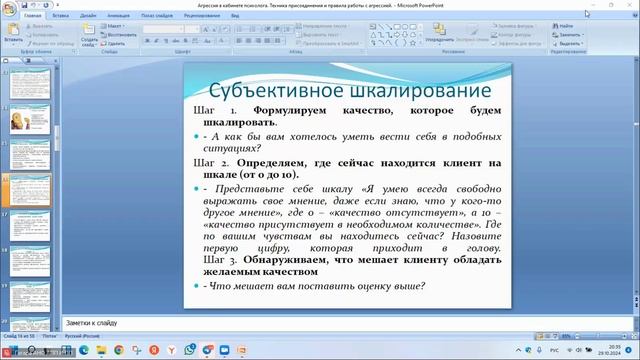Switch to the Вид (View) tab
Screen dimensions: 640x360
coord(235,16)
